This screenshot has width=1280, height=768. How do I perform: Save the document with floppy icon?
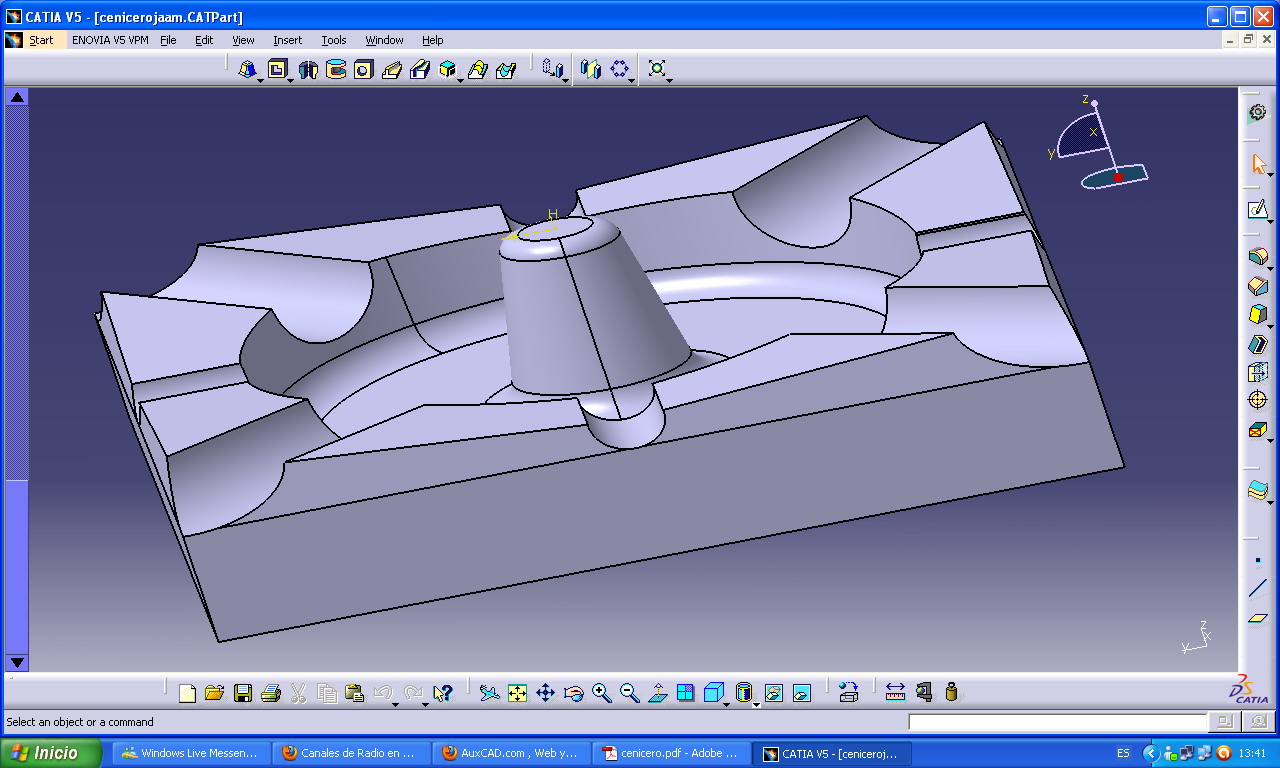pyautogui.click(x=242, y=692)
